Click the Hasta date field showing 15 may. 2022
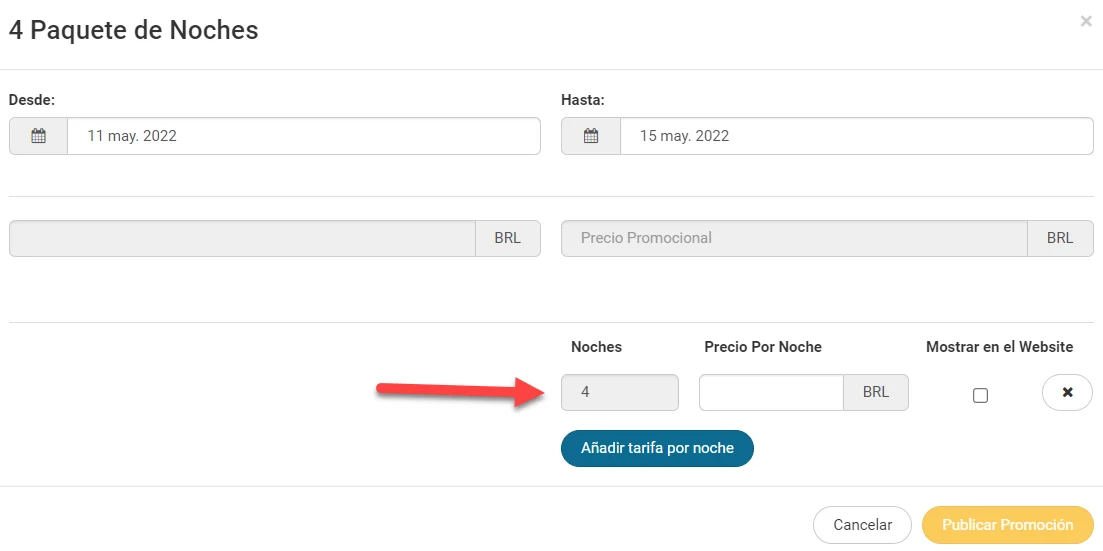Image resolution: width=1103 pixels, height=551 pixels. tap(856, 136)
